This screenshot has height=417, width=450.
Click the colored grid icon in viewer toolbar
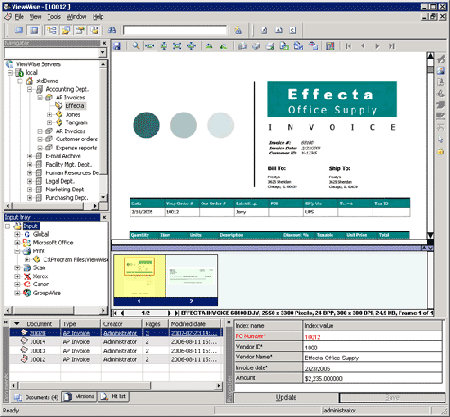pyautogui.click(x=330, y=46)
